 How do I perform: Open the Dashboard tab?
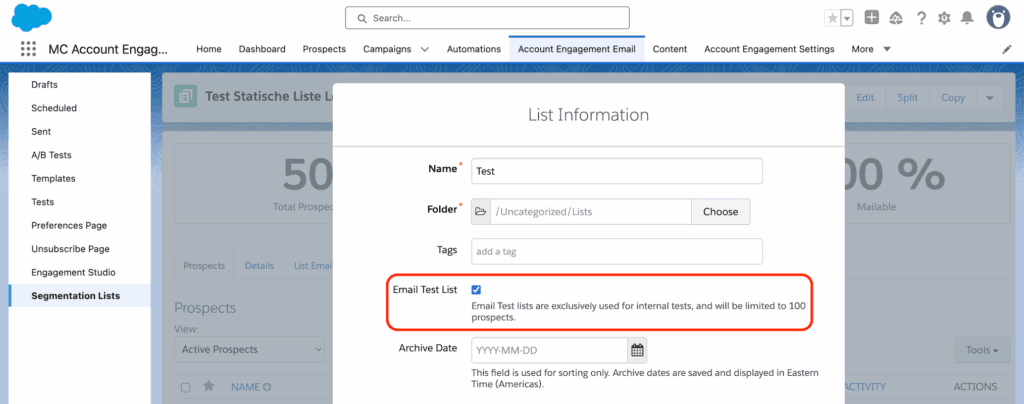pos(262,49)
